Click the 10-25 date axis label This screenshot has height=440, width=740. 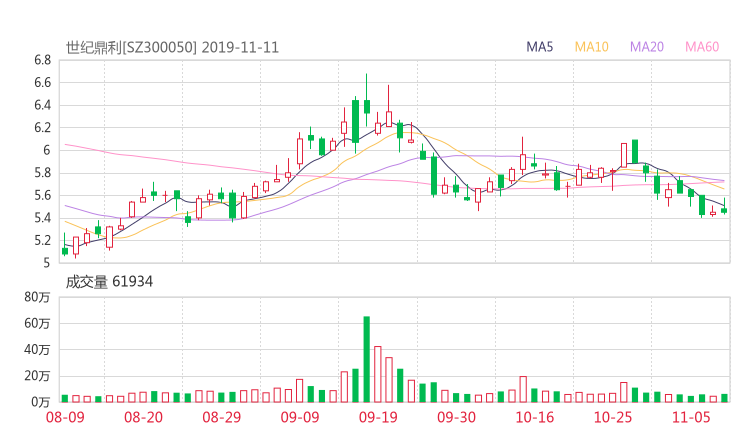pyautogui.click(x=613, y=417)
